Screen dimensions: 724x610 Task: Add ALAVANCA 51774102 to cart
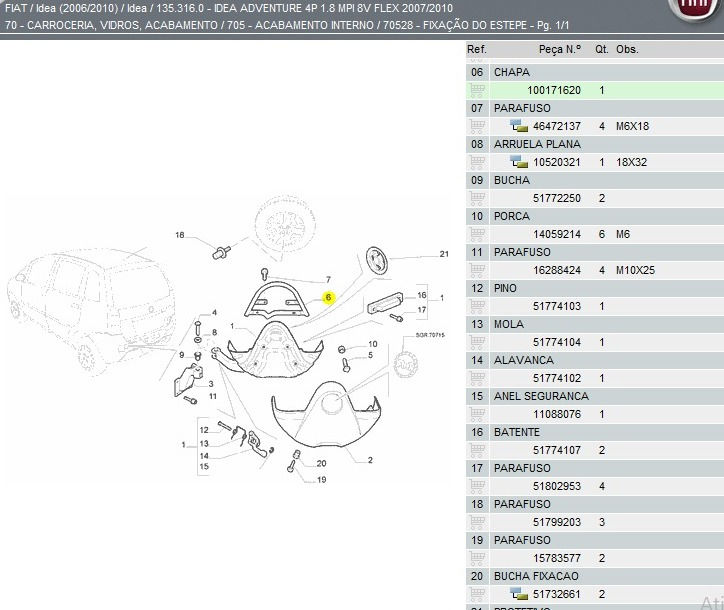477,378
